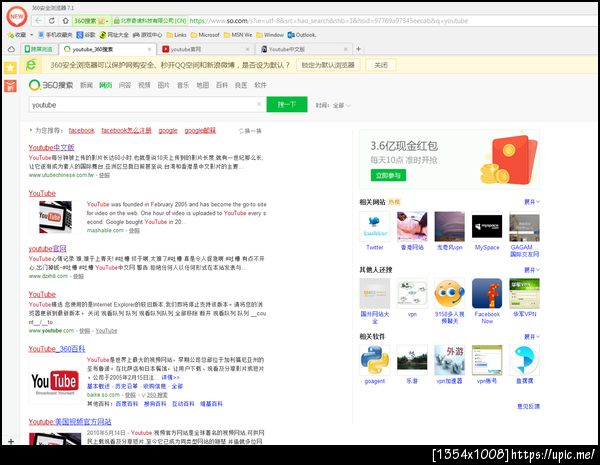Expand the 其他人还搜 section with 展开
Viewport: 600px width, 465px height.
click(532, 270)
